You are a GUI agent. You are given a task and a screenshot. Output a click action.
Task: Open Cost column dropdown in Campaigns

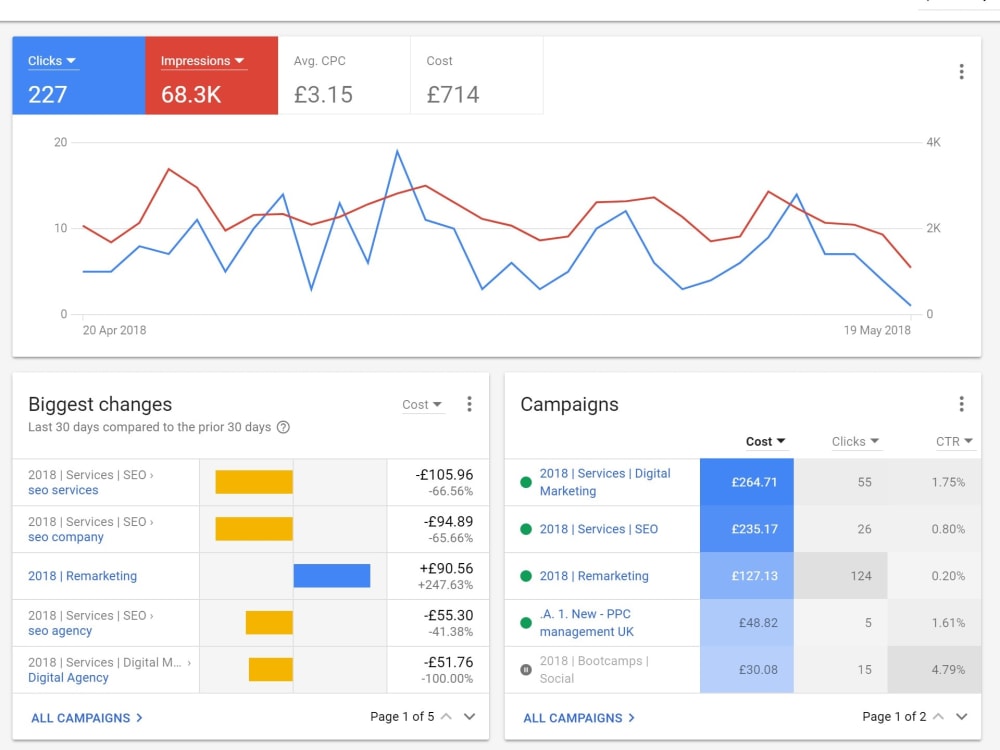pos(765,441)
